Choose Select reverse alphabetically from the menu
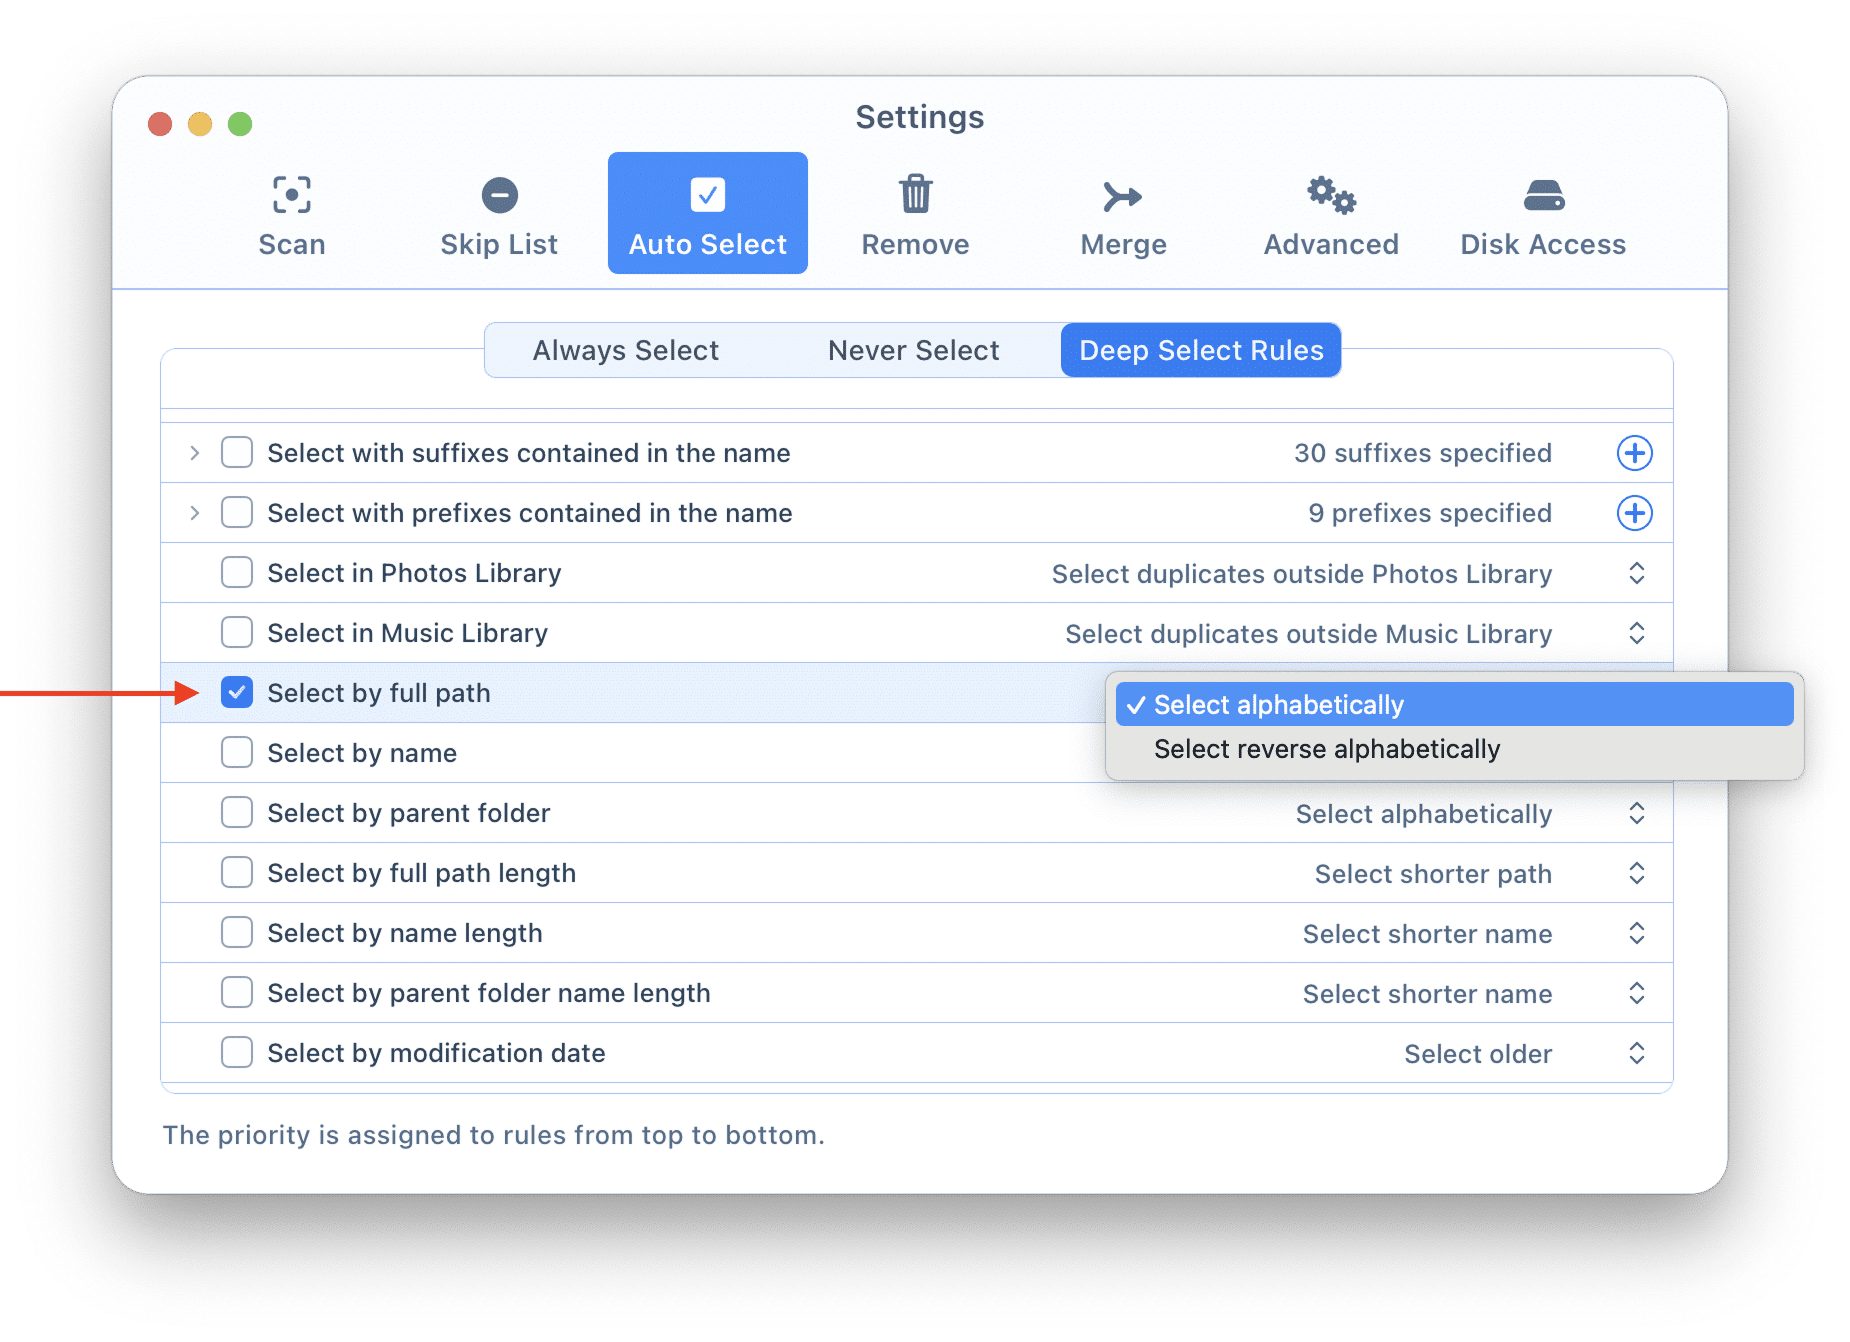 (1326, 750)
